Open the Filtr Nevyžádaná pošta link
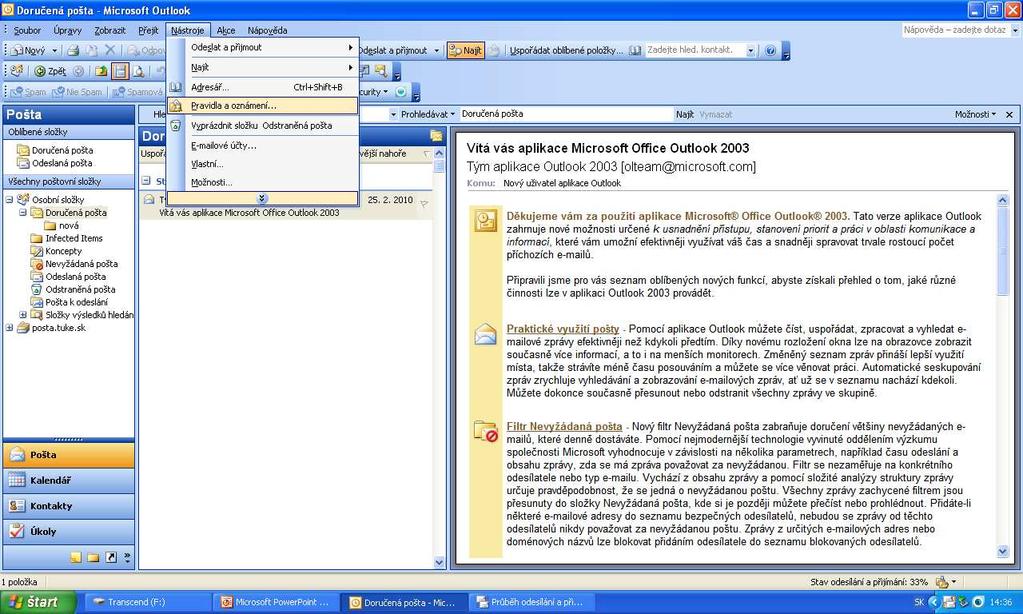Screen dimensions: 1023x614 [564, 426]
